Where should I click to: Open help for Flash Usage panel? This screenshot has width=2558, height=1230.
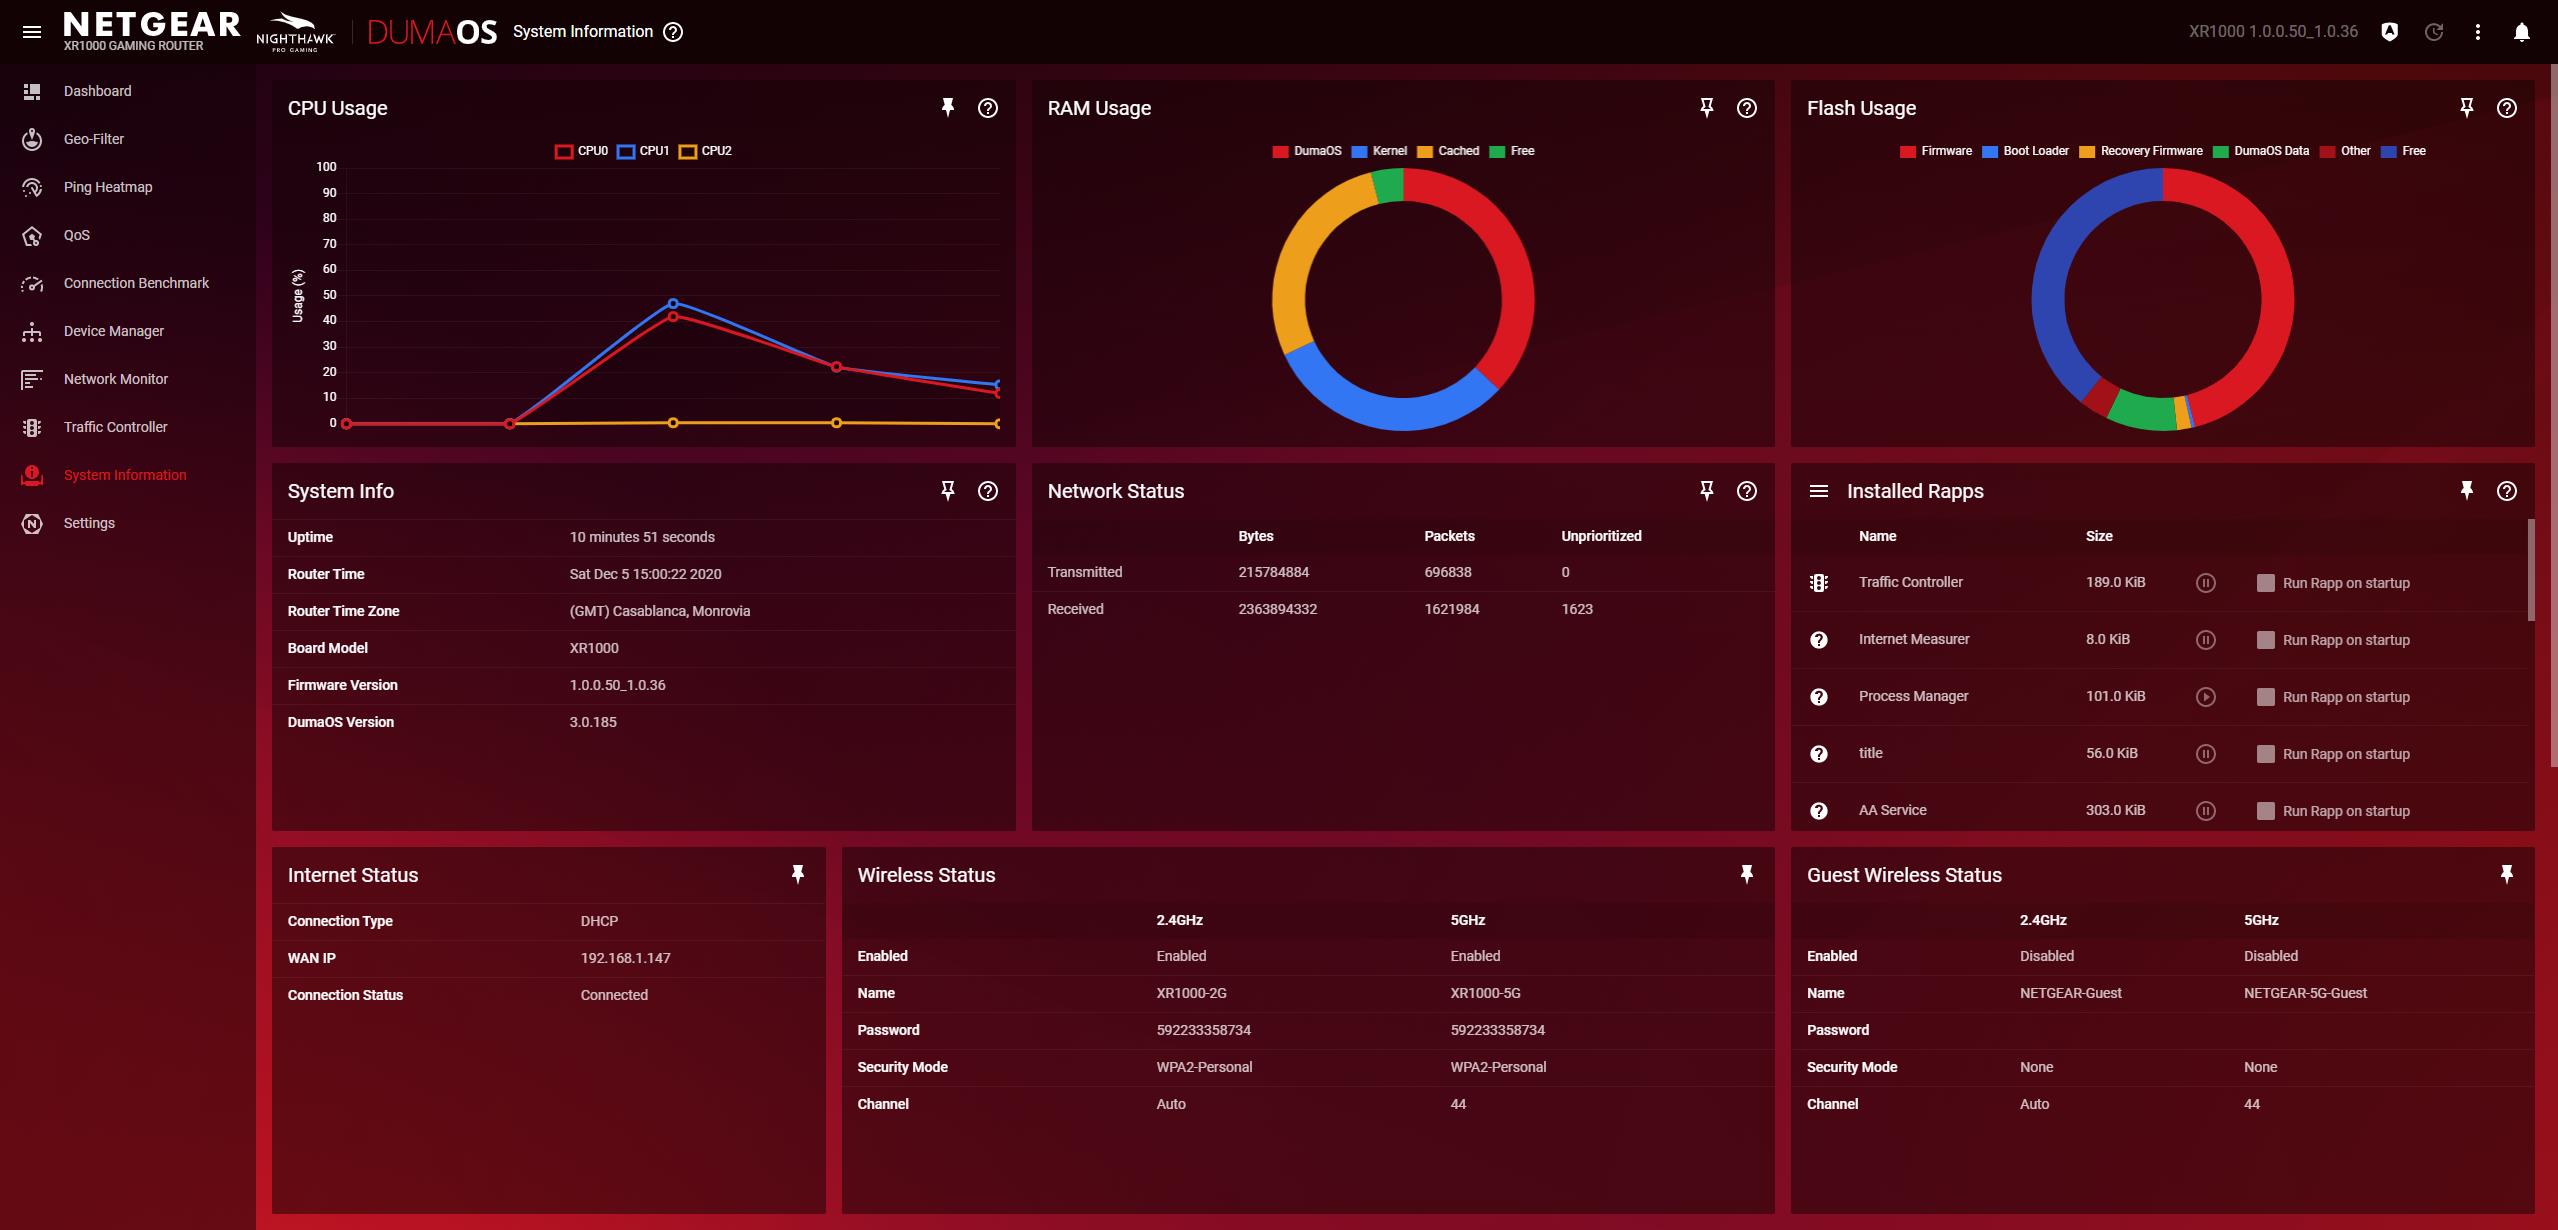(2506, 108)
